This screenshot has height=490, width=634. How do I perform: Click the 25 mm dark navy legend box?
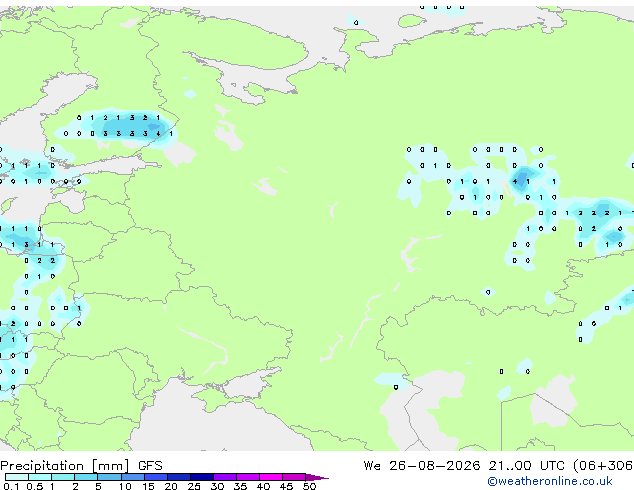[x=202, y=477]
